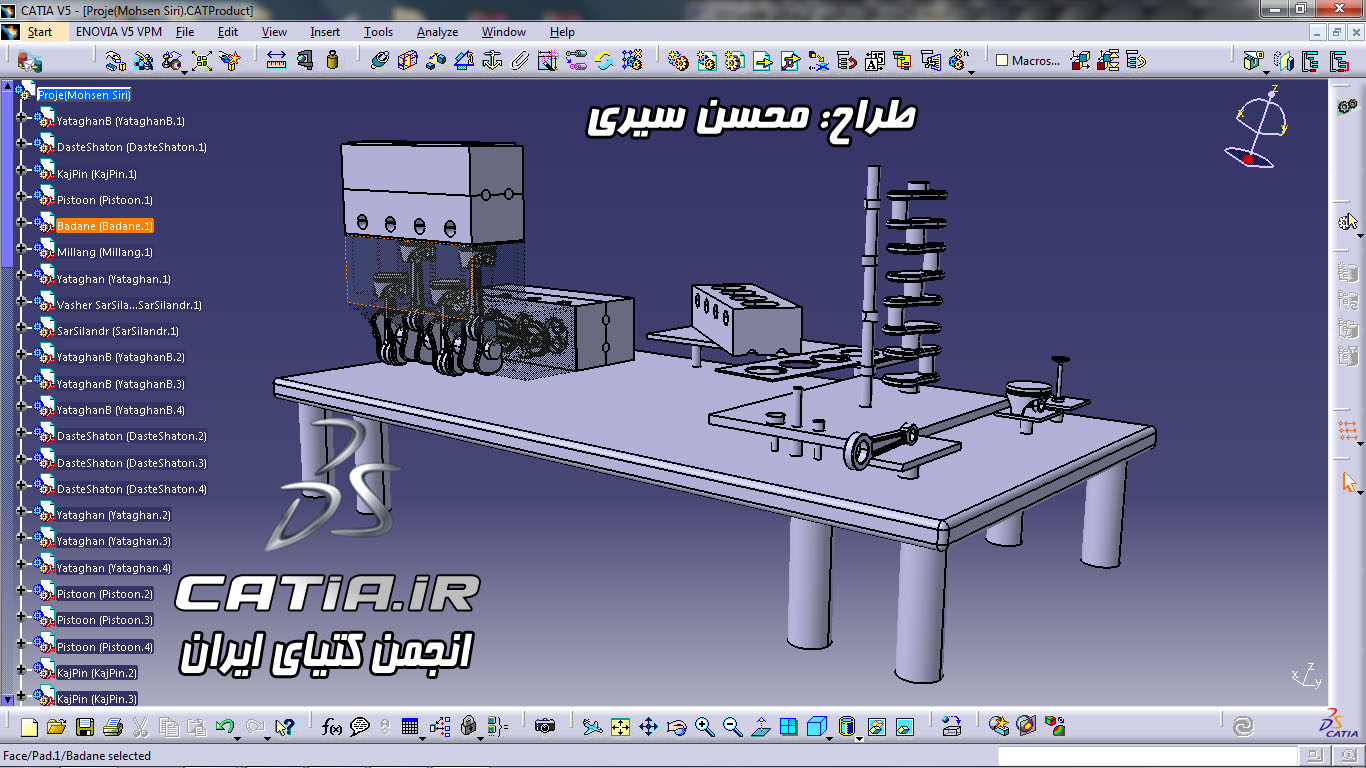Image resolution: width=1366 pixels, height=768 pixels.
Task: Click the Select arrow on right toolbar
Action: point(1348,482)
